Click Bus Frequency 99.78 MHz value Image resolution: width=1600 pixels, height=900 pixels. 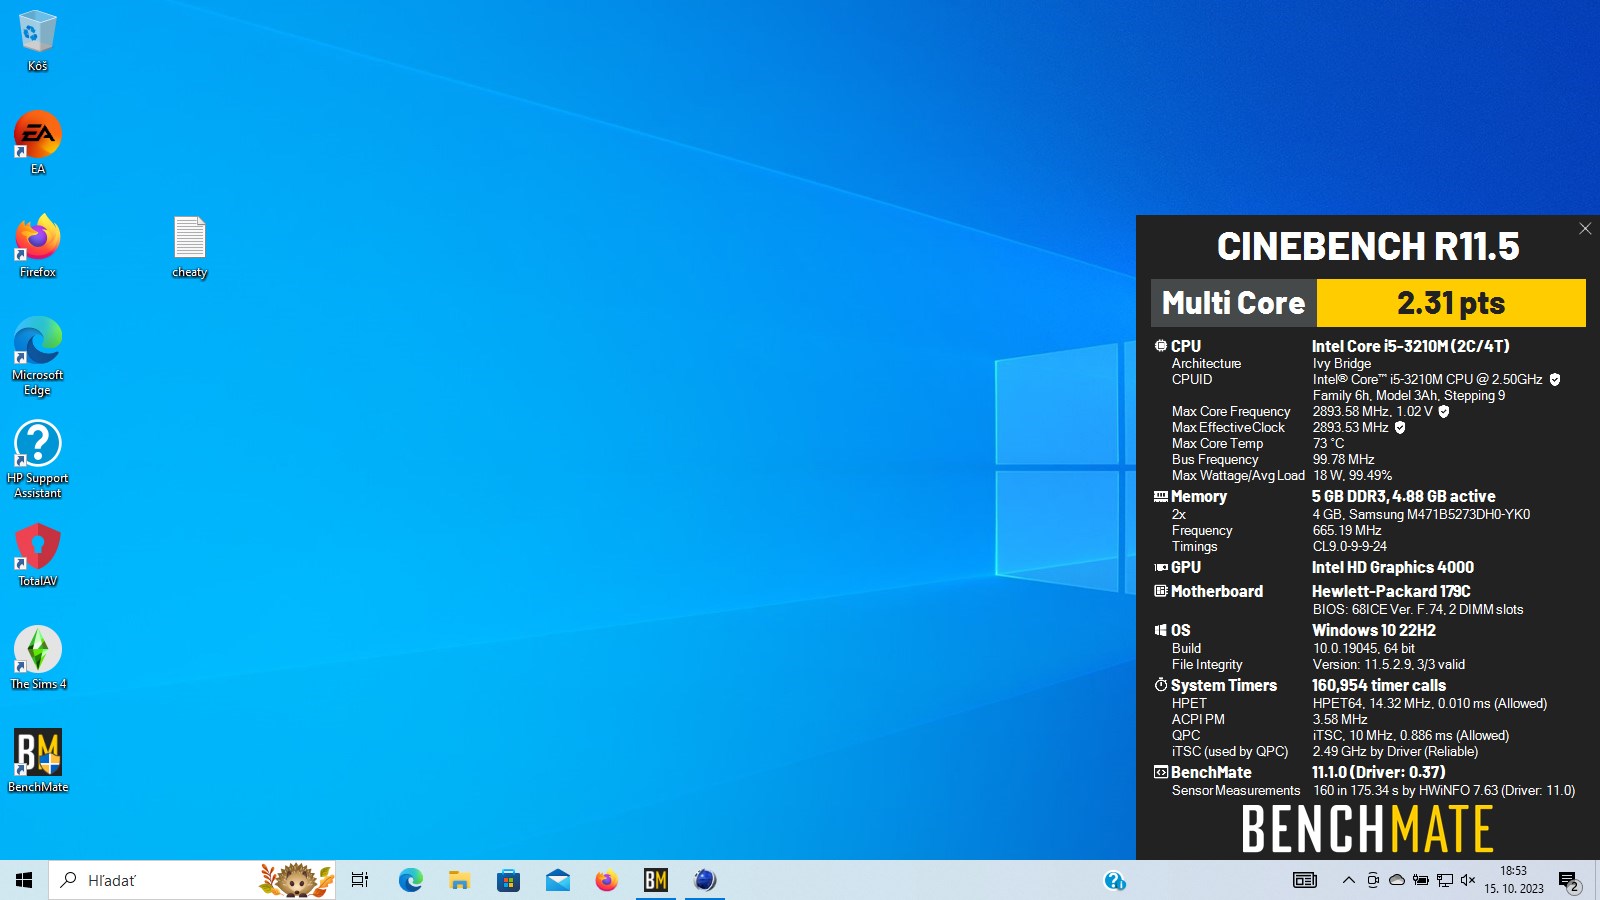(x=1343, y=459)
